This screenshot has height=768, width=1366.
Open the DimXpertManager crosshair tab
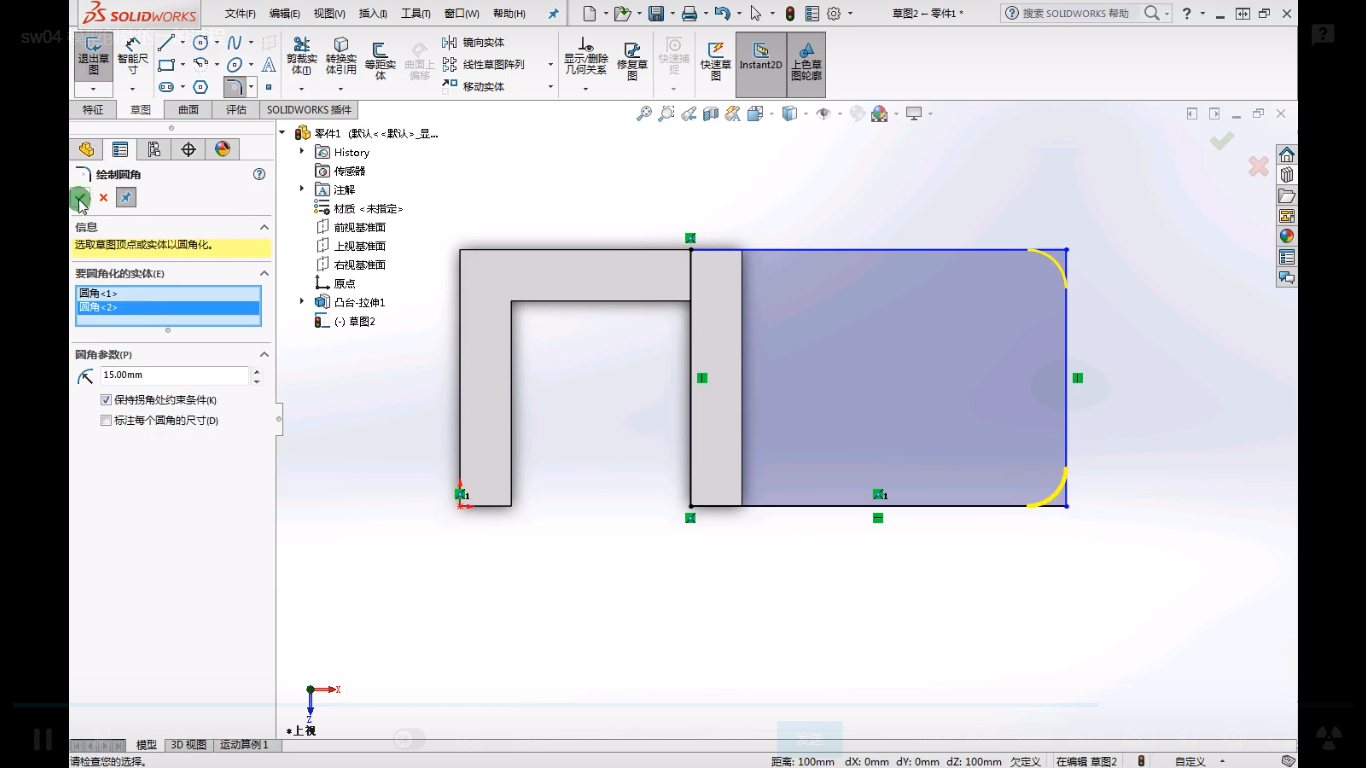coord(188,149)
